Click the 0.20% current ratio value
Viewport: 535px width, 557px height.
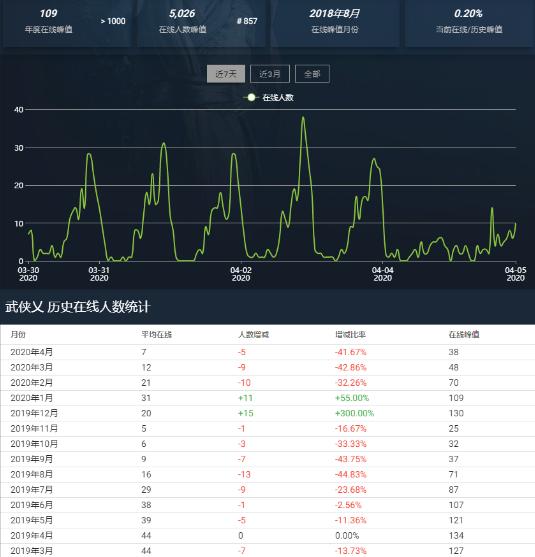[468, 13]
